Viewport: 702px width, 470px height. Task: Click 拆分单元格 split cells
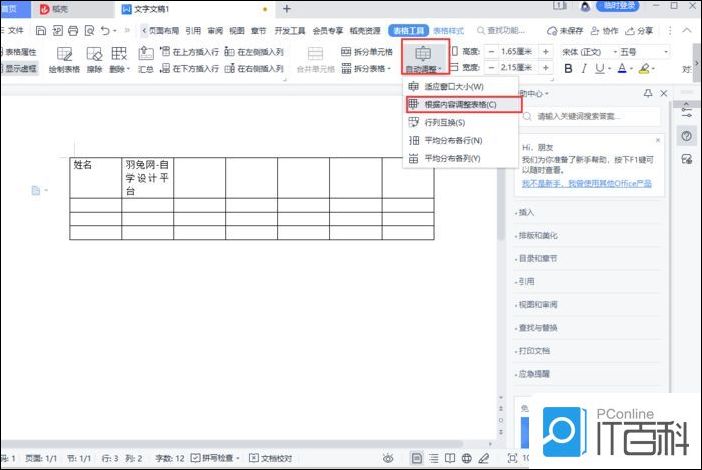click(x=367, y=51)
